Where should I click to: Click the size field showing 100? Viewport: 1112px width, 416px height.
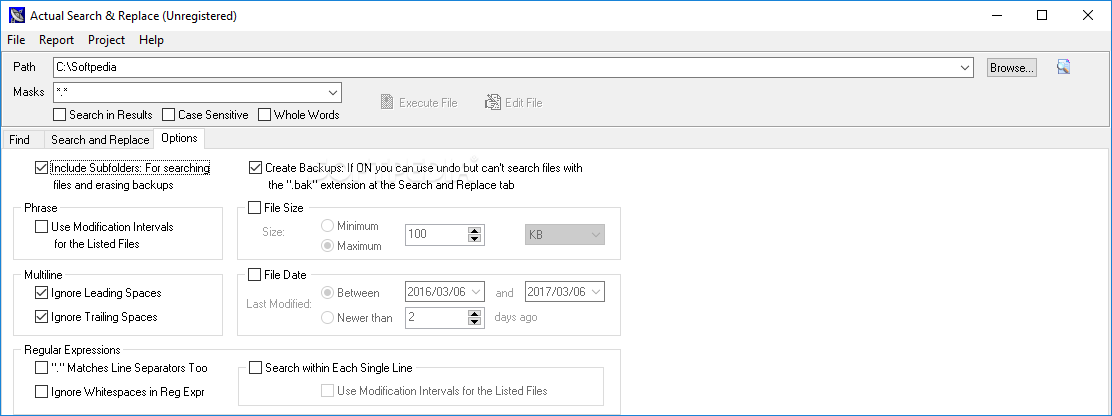[x=437, y=235]
